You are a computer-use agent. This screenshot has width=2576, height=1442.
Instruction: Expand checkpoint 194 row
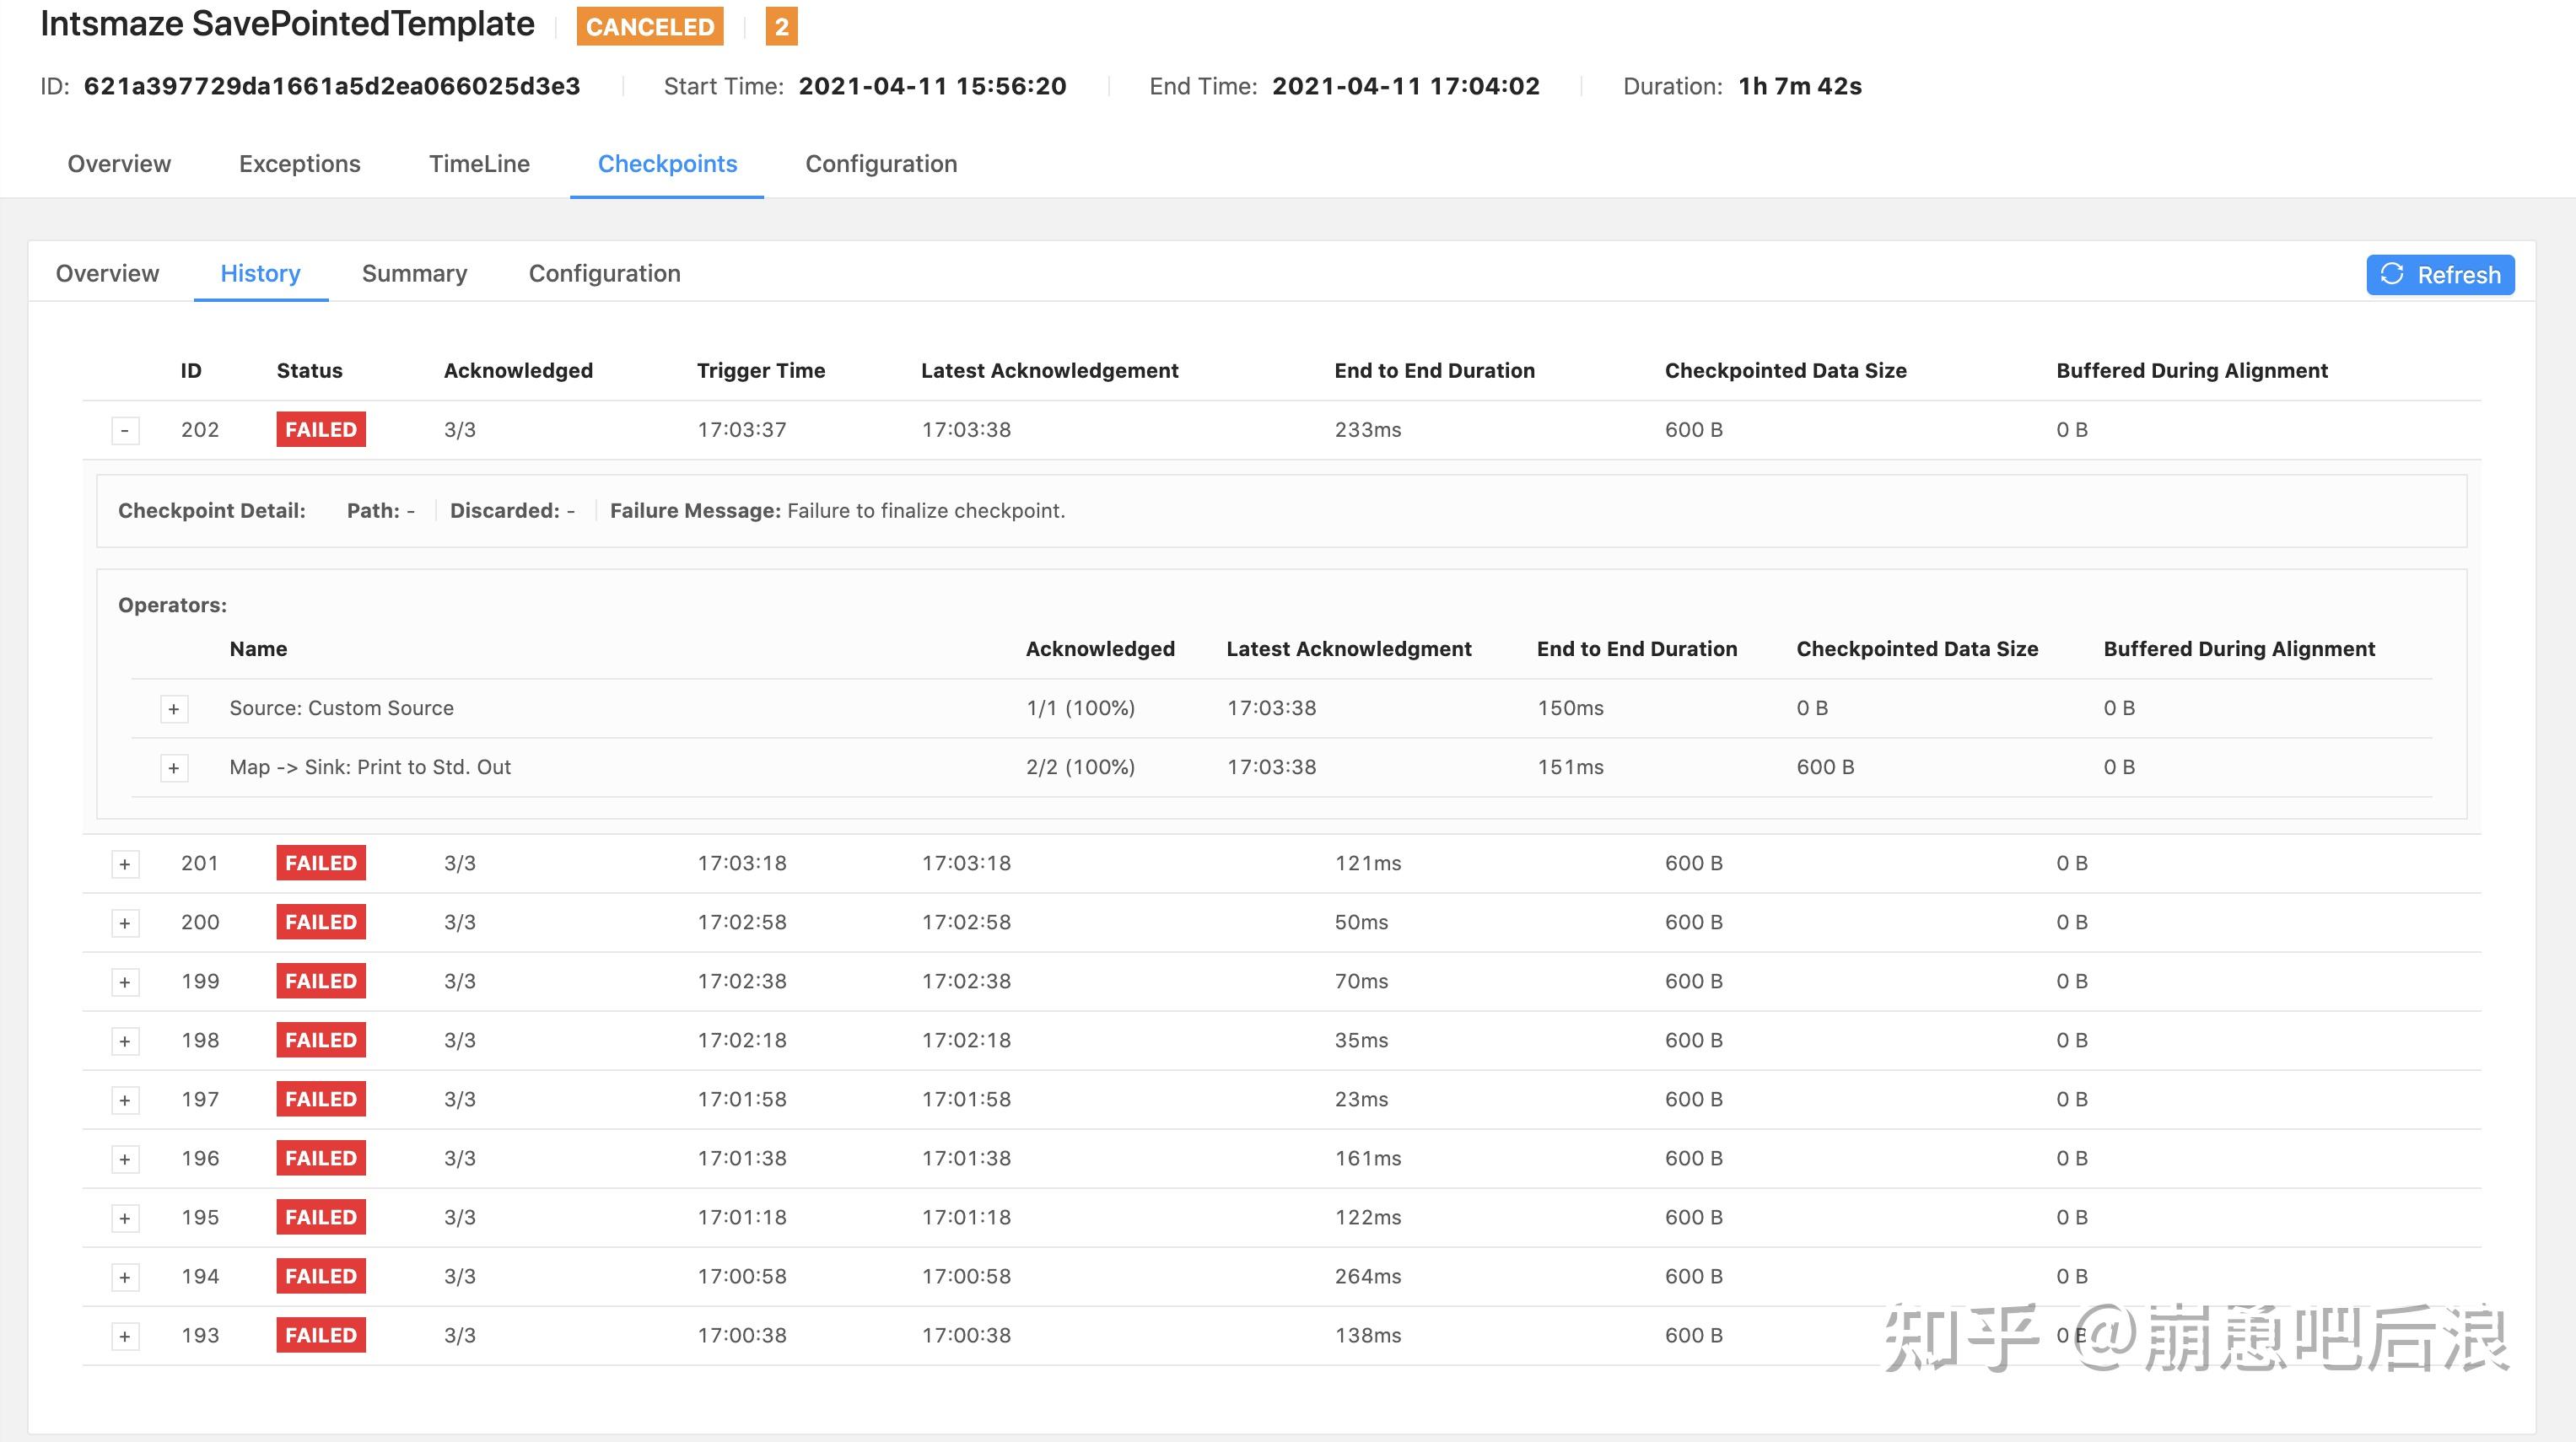(124, 1276)
